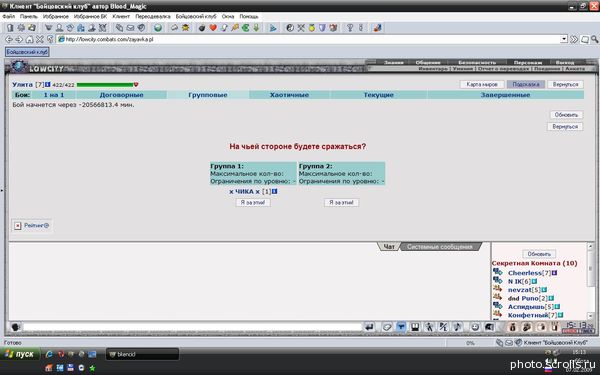The image size is (600, 375).
Task: Open the address bar URL dropdown
Action: pos(564,39)
